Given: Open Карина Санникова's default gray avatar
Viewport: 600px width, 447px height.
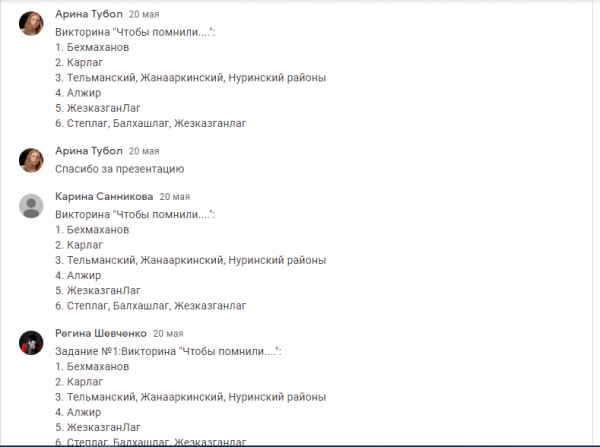Looking at the screenshot, I should 31,205.
